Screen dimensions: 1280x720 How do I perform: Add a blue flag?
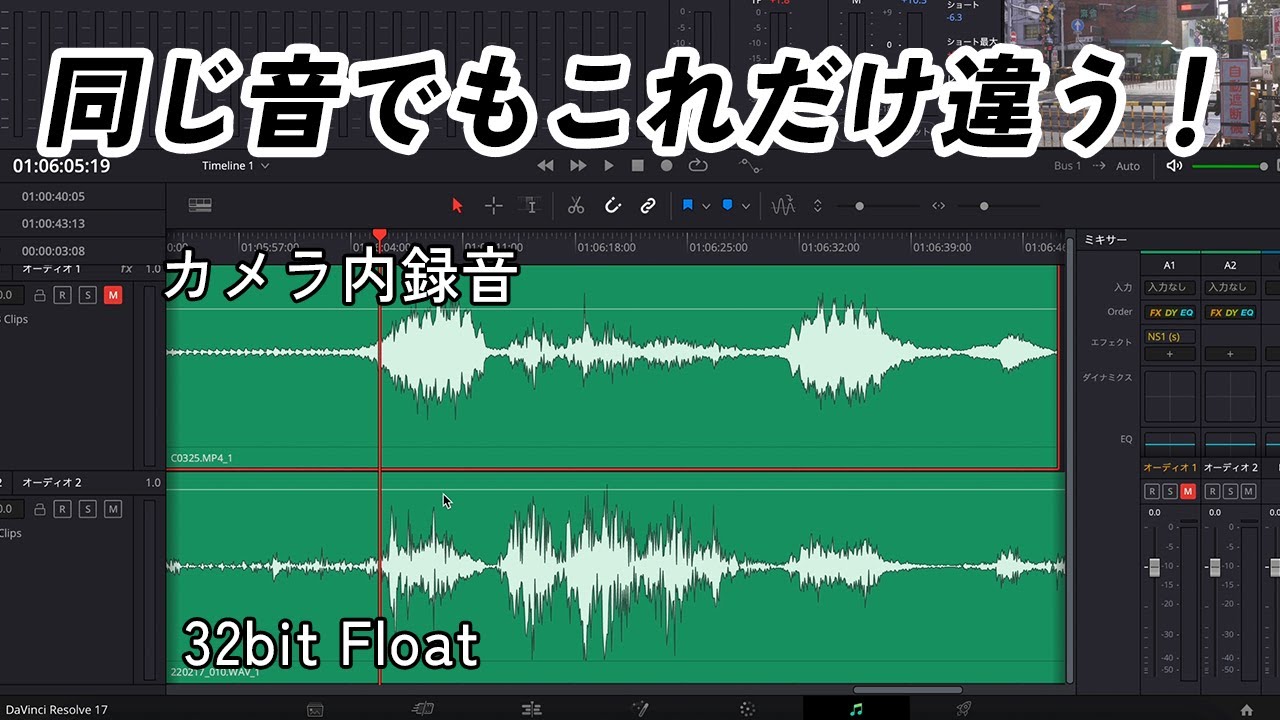(688, 205)
